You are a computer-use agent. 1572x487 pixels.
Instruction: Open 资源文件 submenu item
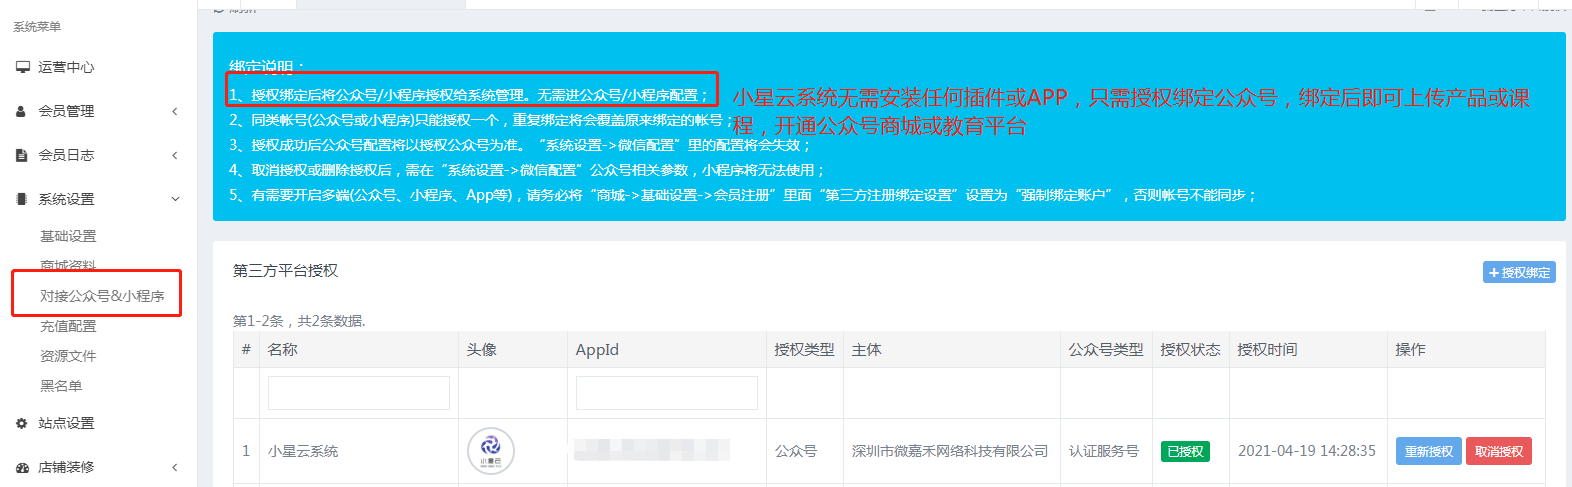tap(68, 356)
